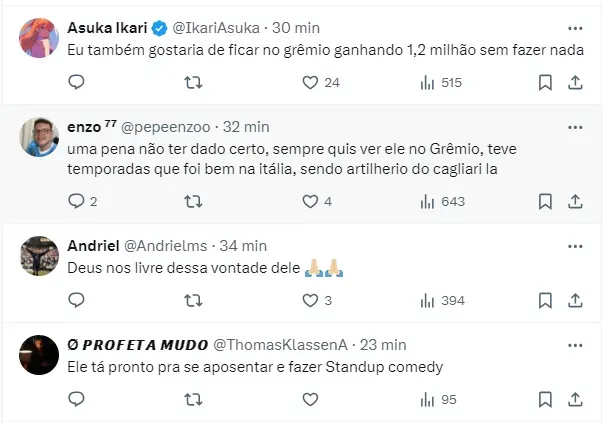
Task: Open more options on Profeta Mudo's tweet
Action: 574,344
